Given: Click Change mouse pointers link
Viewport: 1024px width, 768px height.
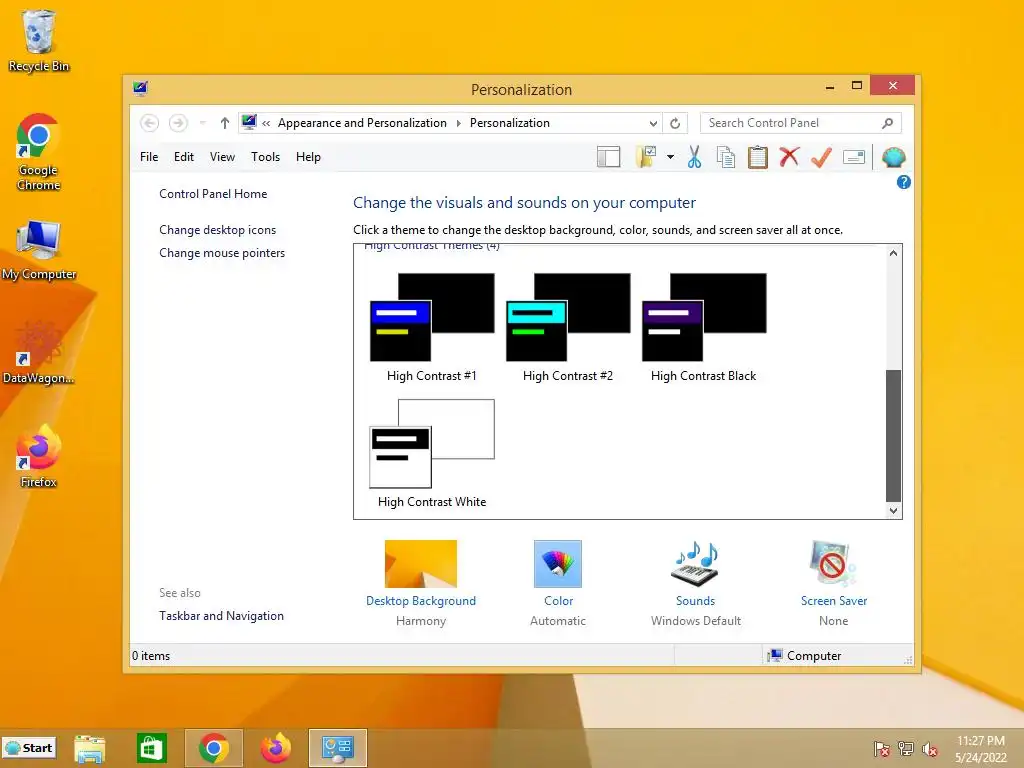Looking at the screenshot, I should [222, 253].
